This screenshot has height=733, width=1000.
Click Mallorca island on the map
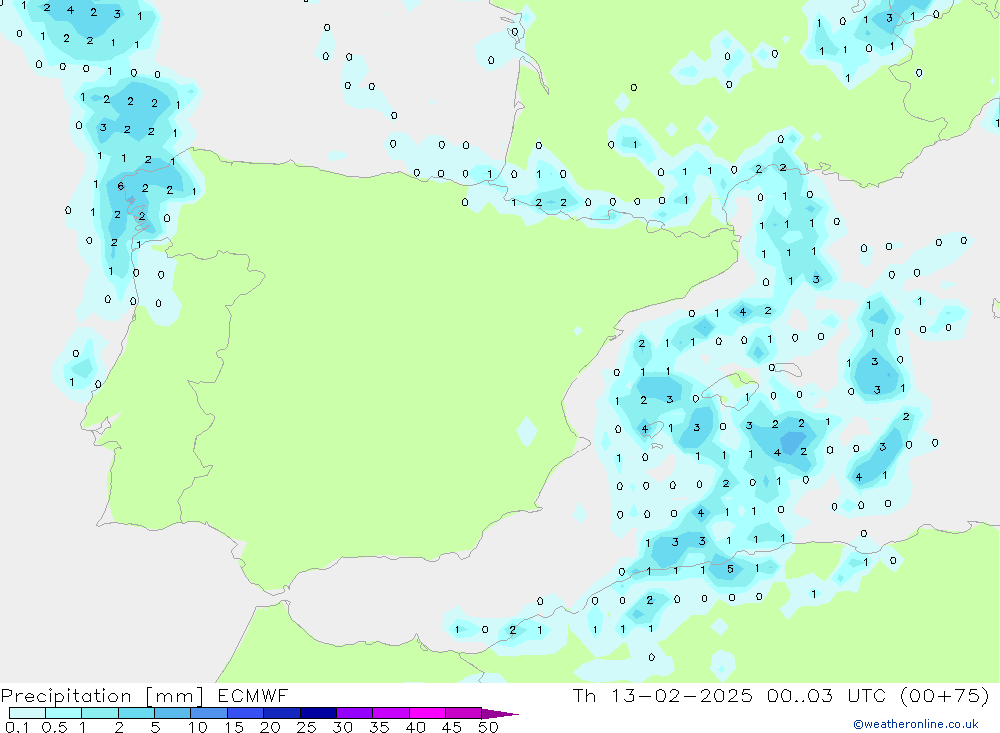pyautogui.click(x=741, y=380)
